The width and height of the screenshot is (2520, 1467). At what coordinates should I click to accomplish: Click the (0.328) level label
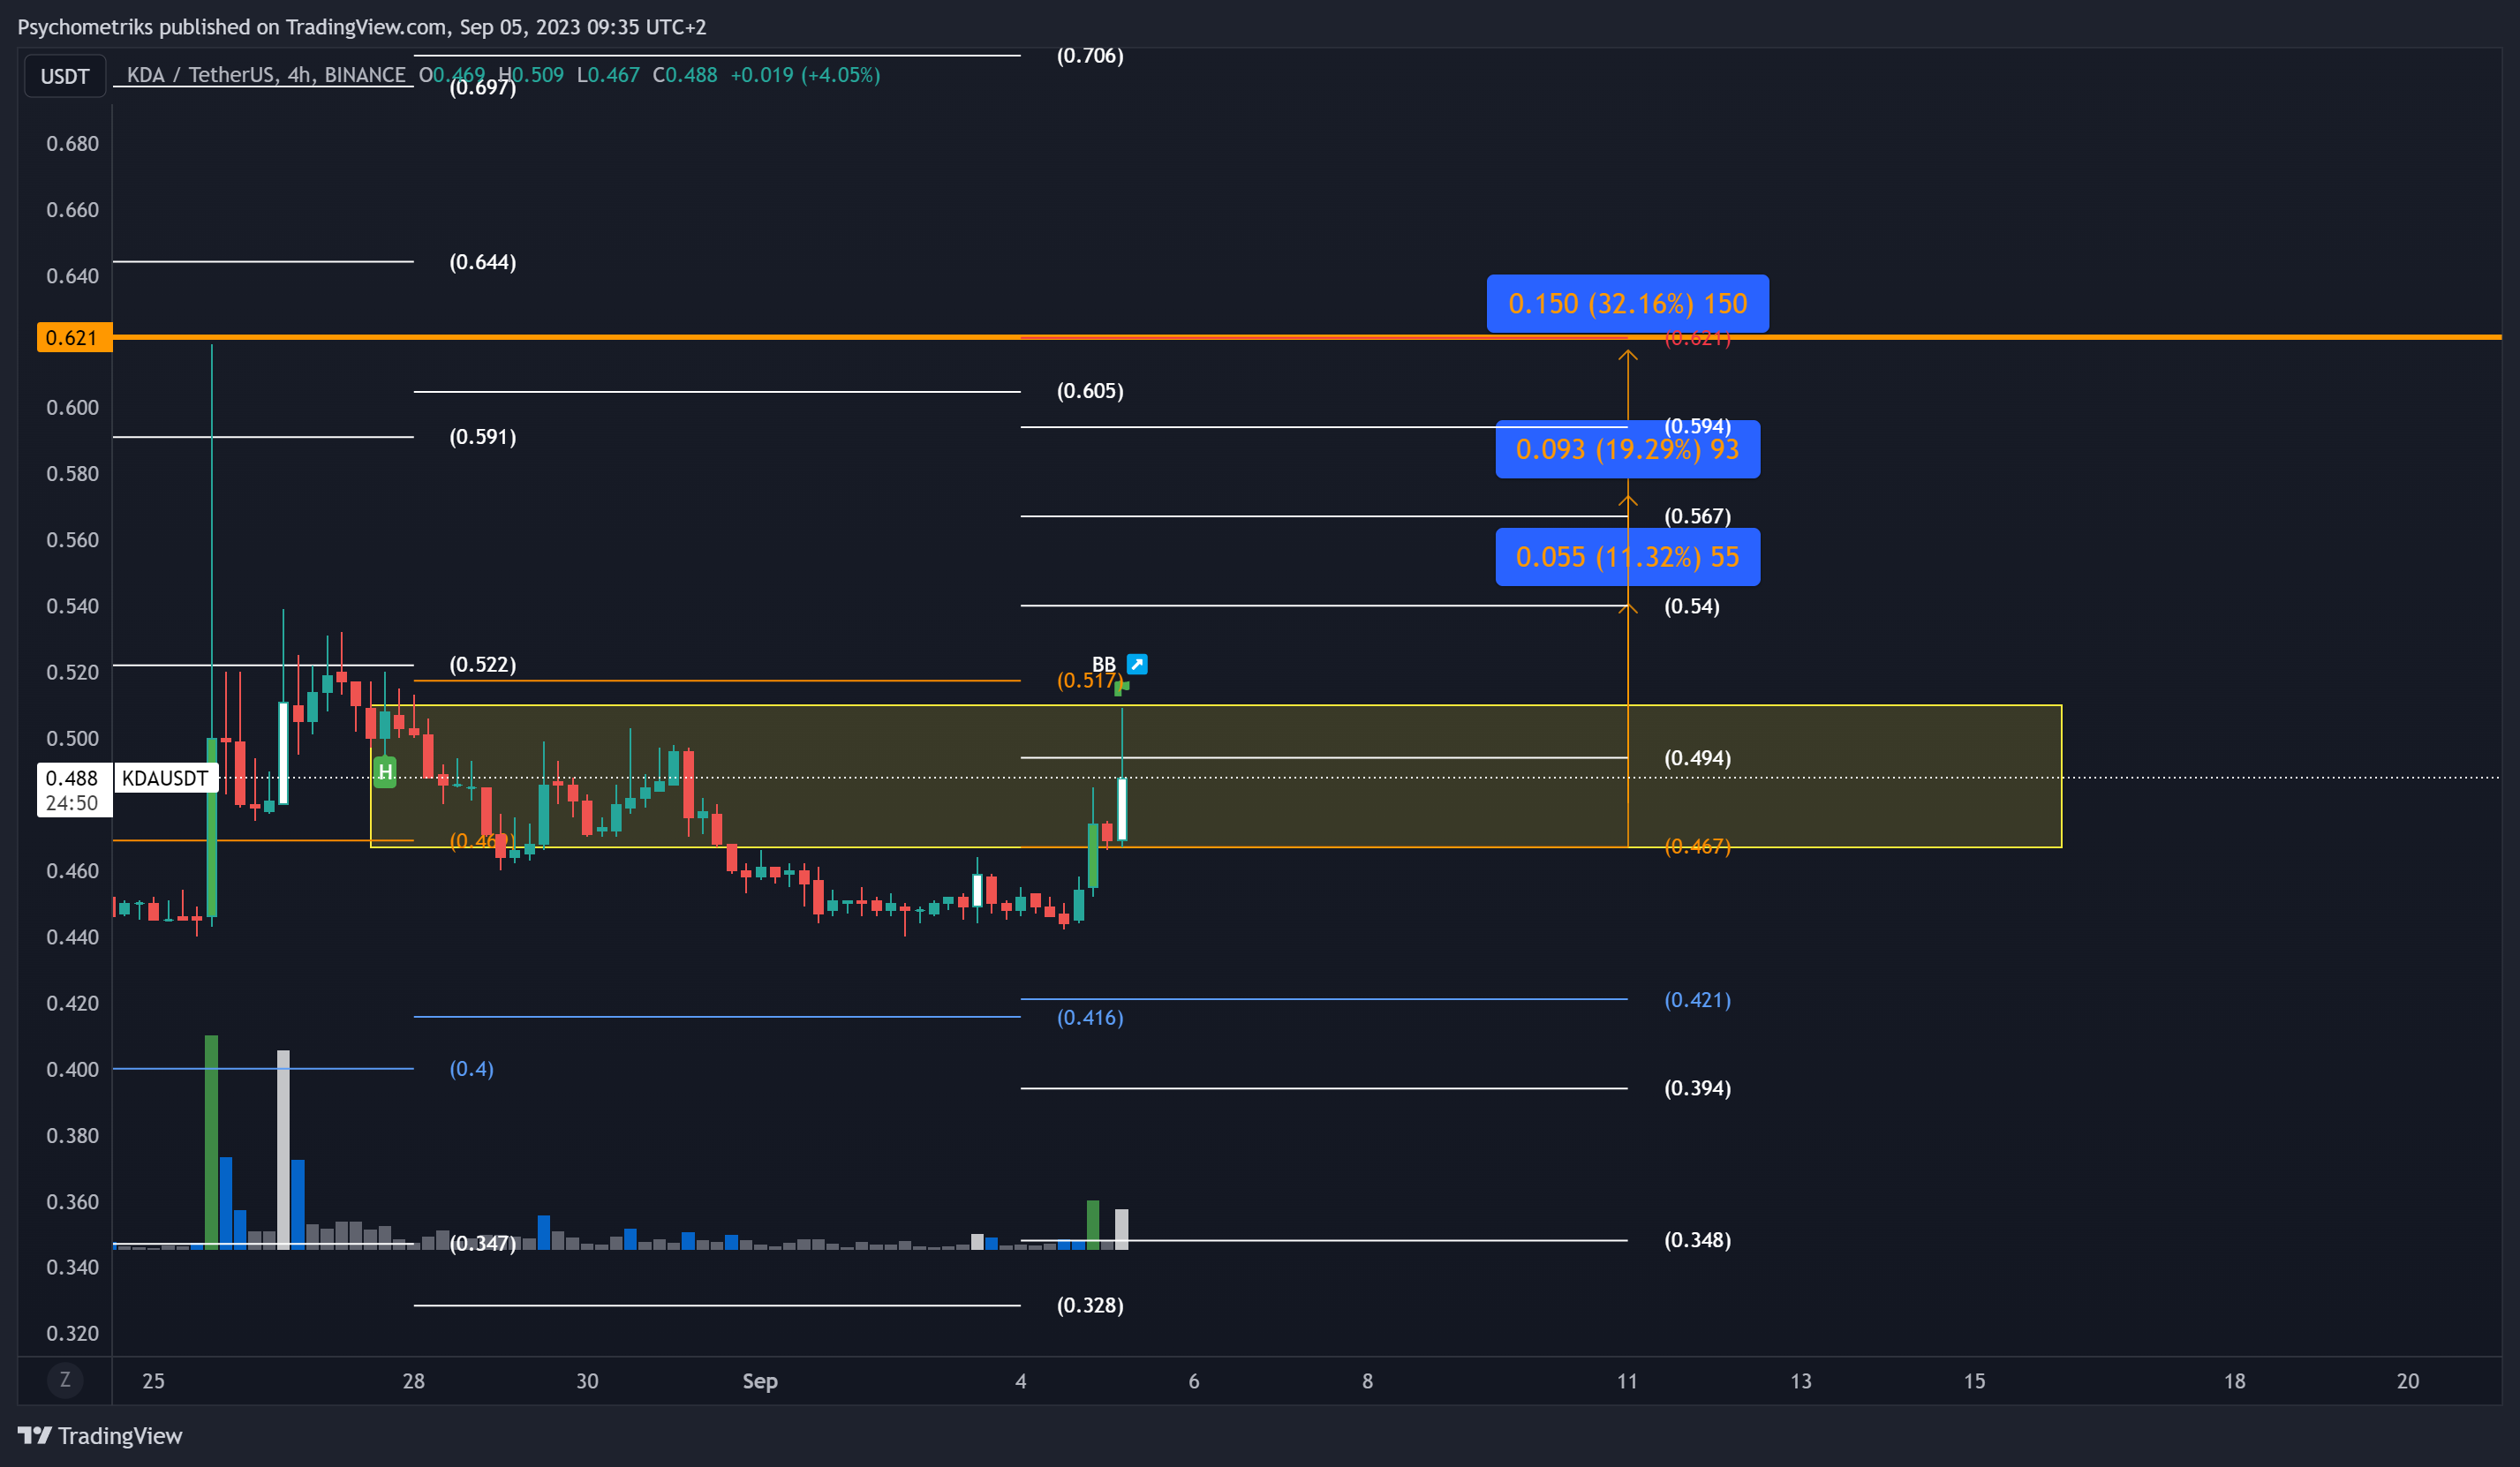coord(1090,1305)
